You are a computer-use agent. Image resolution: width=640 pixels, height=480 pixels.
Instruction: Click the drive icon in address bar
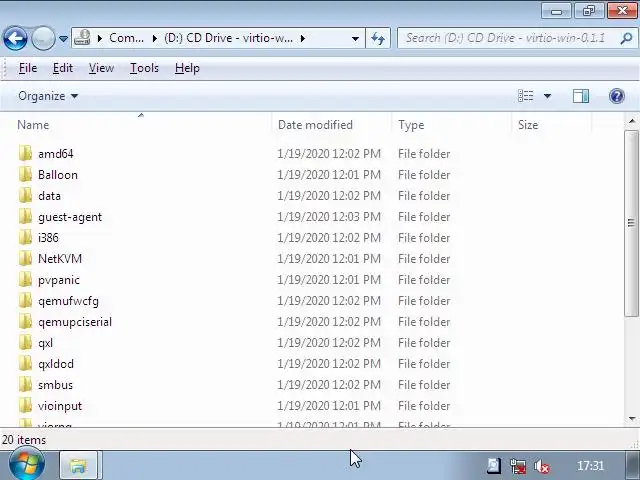point(82,38)
